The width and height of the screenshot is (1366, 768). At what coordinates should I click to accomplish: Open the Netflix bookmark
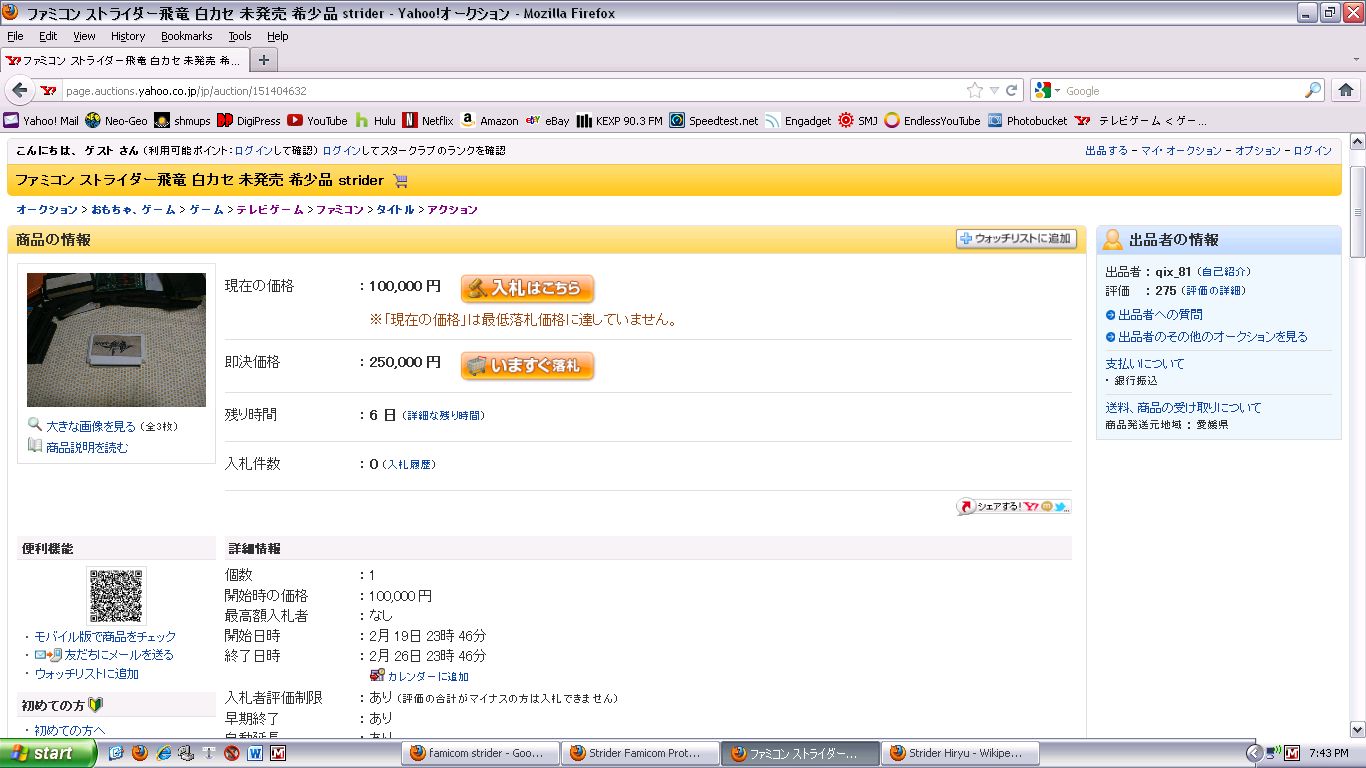pos(428,121)
